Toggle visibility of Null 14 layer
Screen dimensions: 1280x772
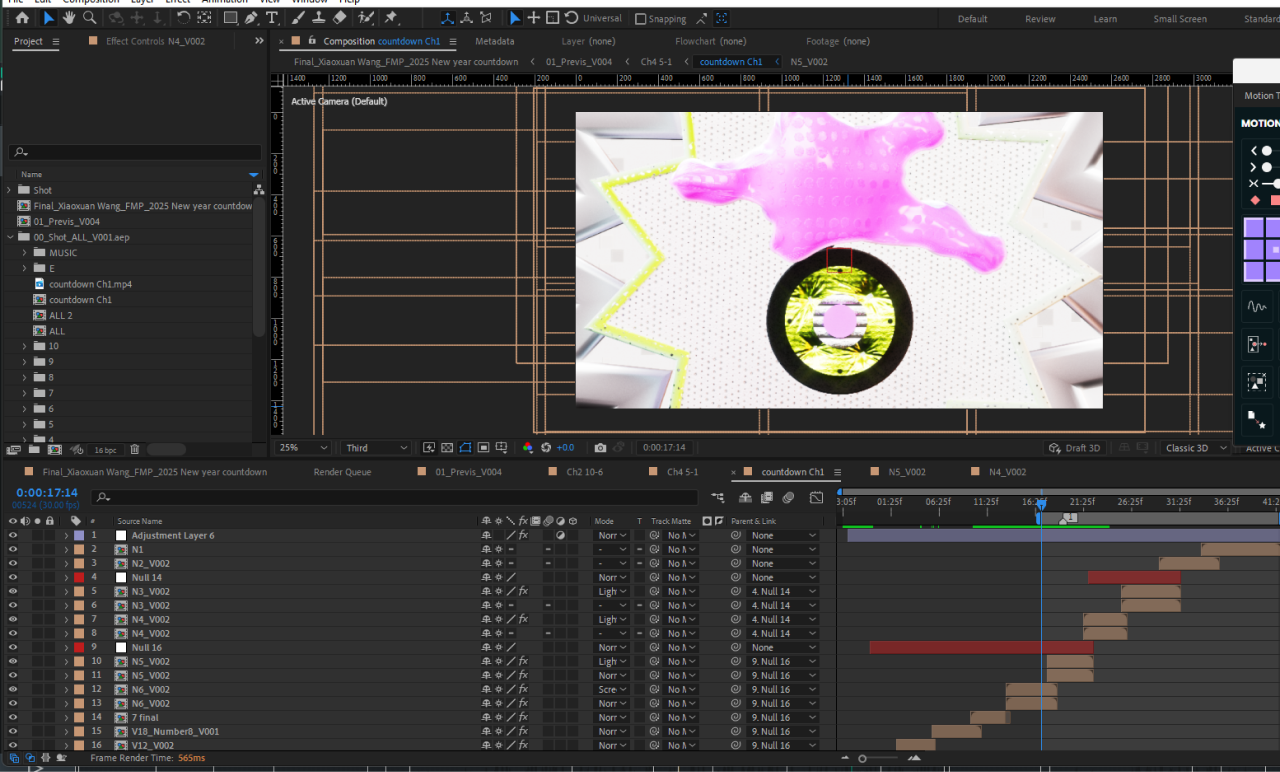pos(13,578)
